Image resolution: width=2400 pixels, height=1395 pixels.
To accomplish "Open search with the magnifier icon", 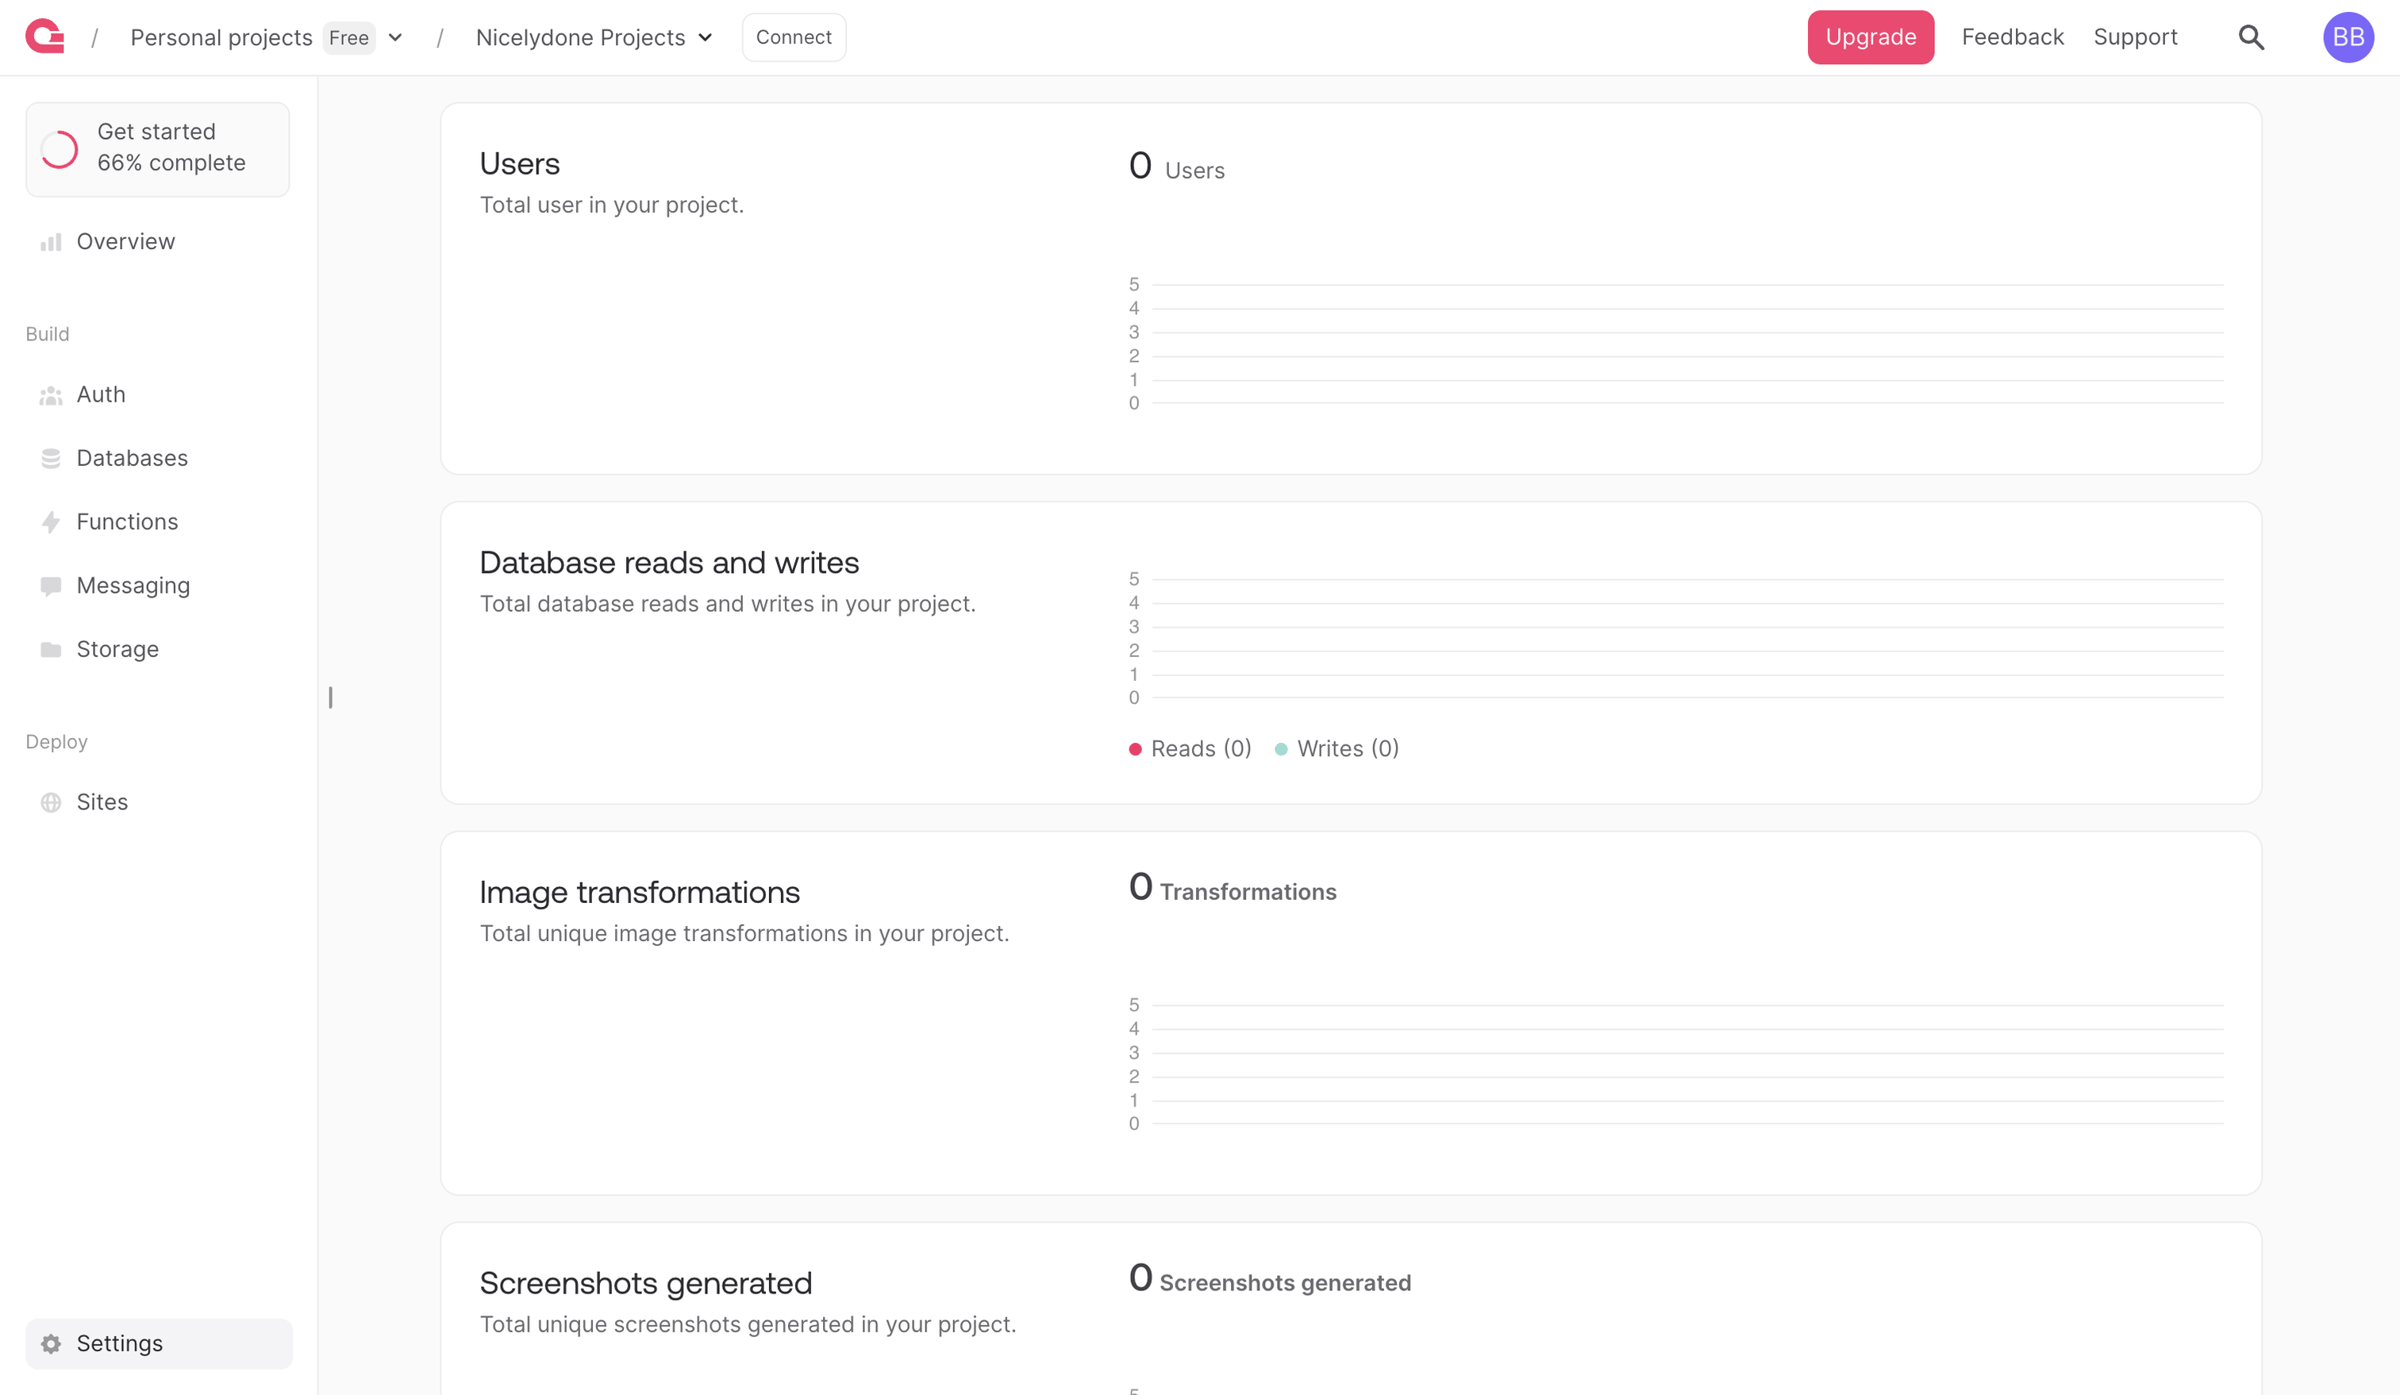I will pos(2251,37).
